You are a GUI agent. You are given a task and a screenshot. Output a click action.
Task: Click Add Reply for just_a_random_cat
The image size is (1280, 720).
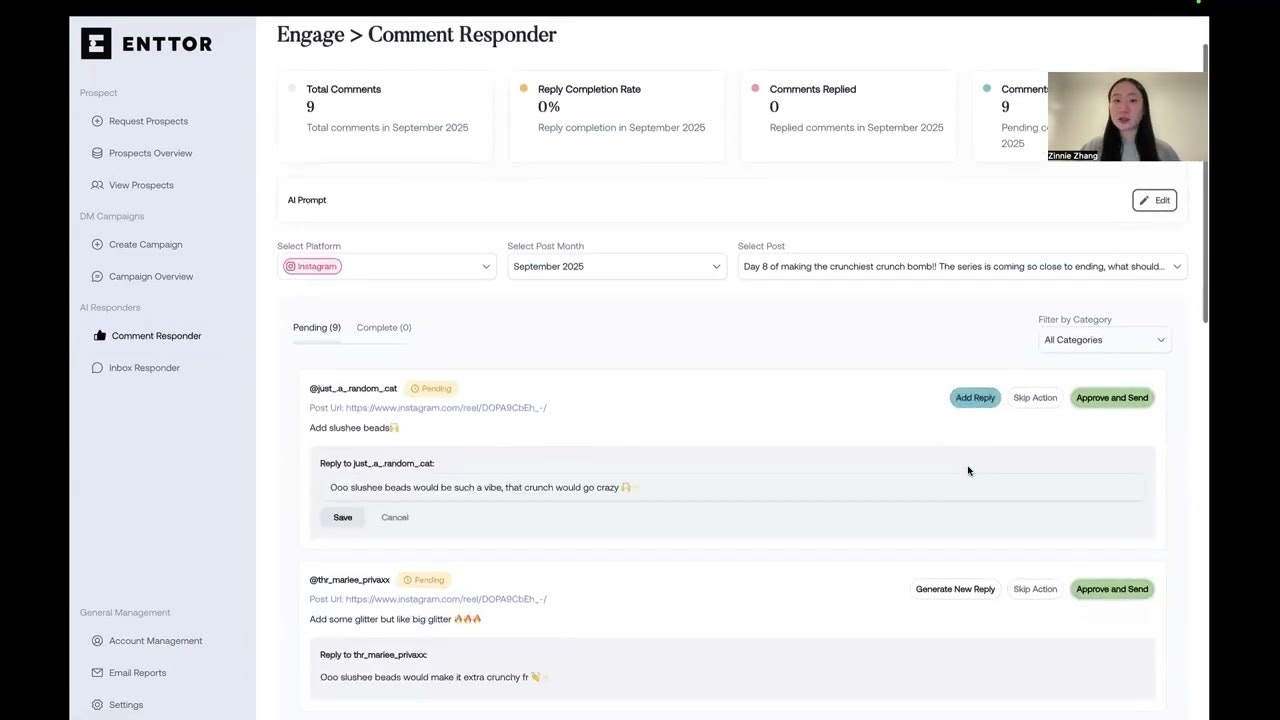click(975, 398)
